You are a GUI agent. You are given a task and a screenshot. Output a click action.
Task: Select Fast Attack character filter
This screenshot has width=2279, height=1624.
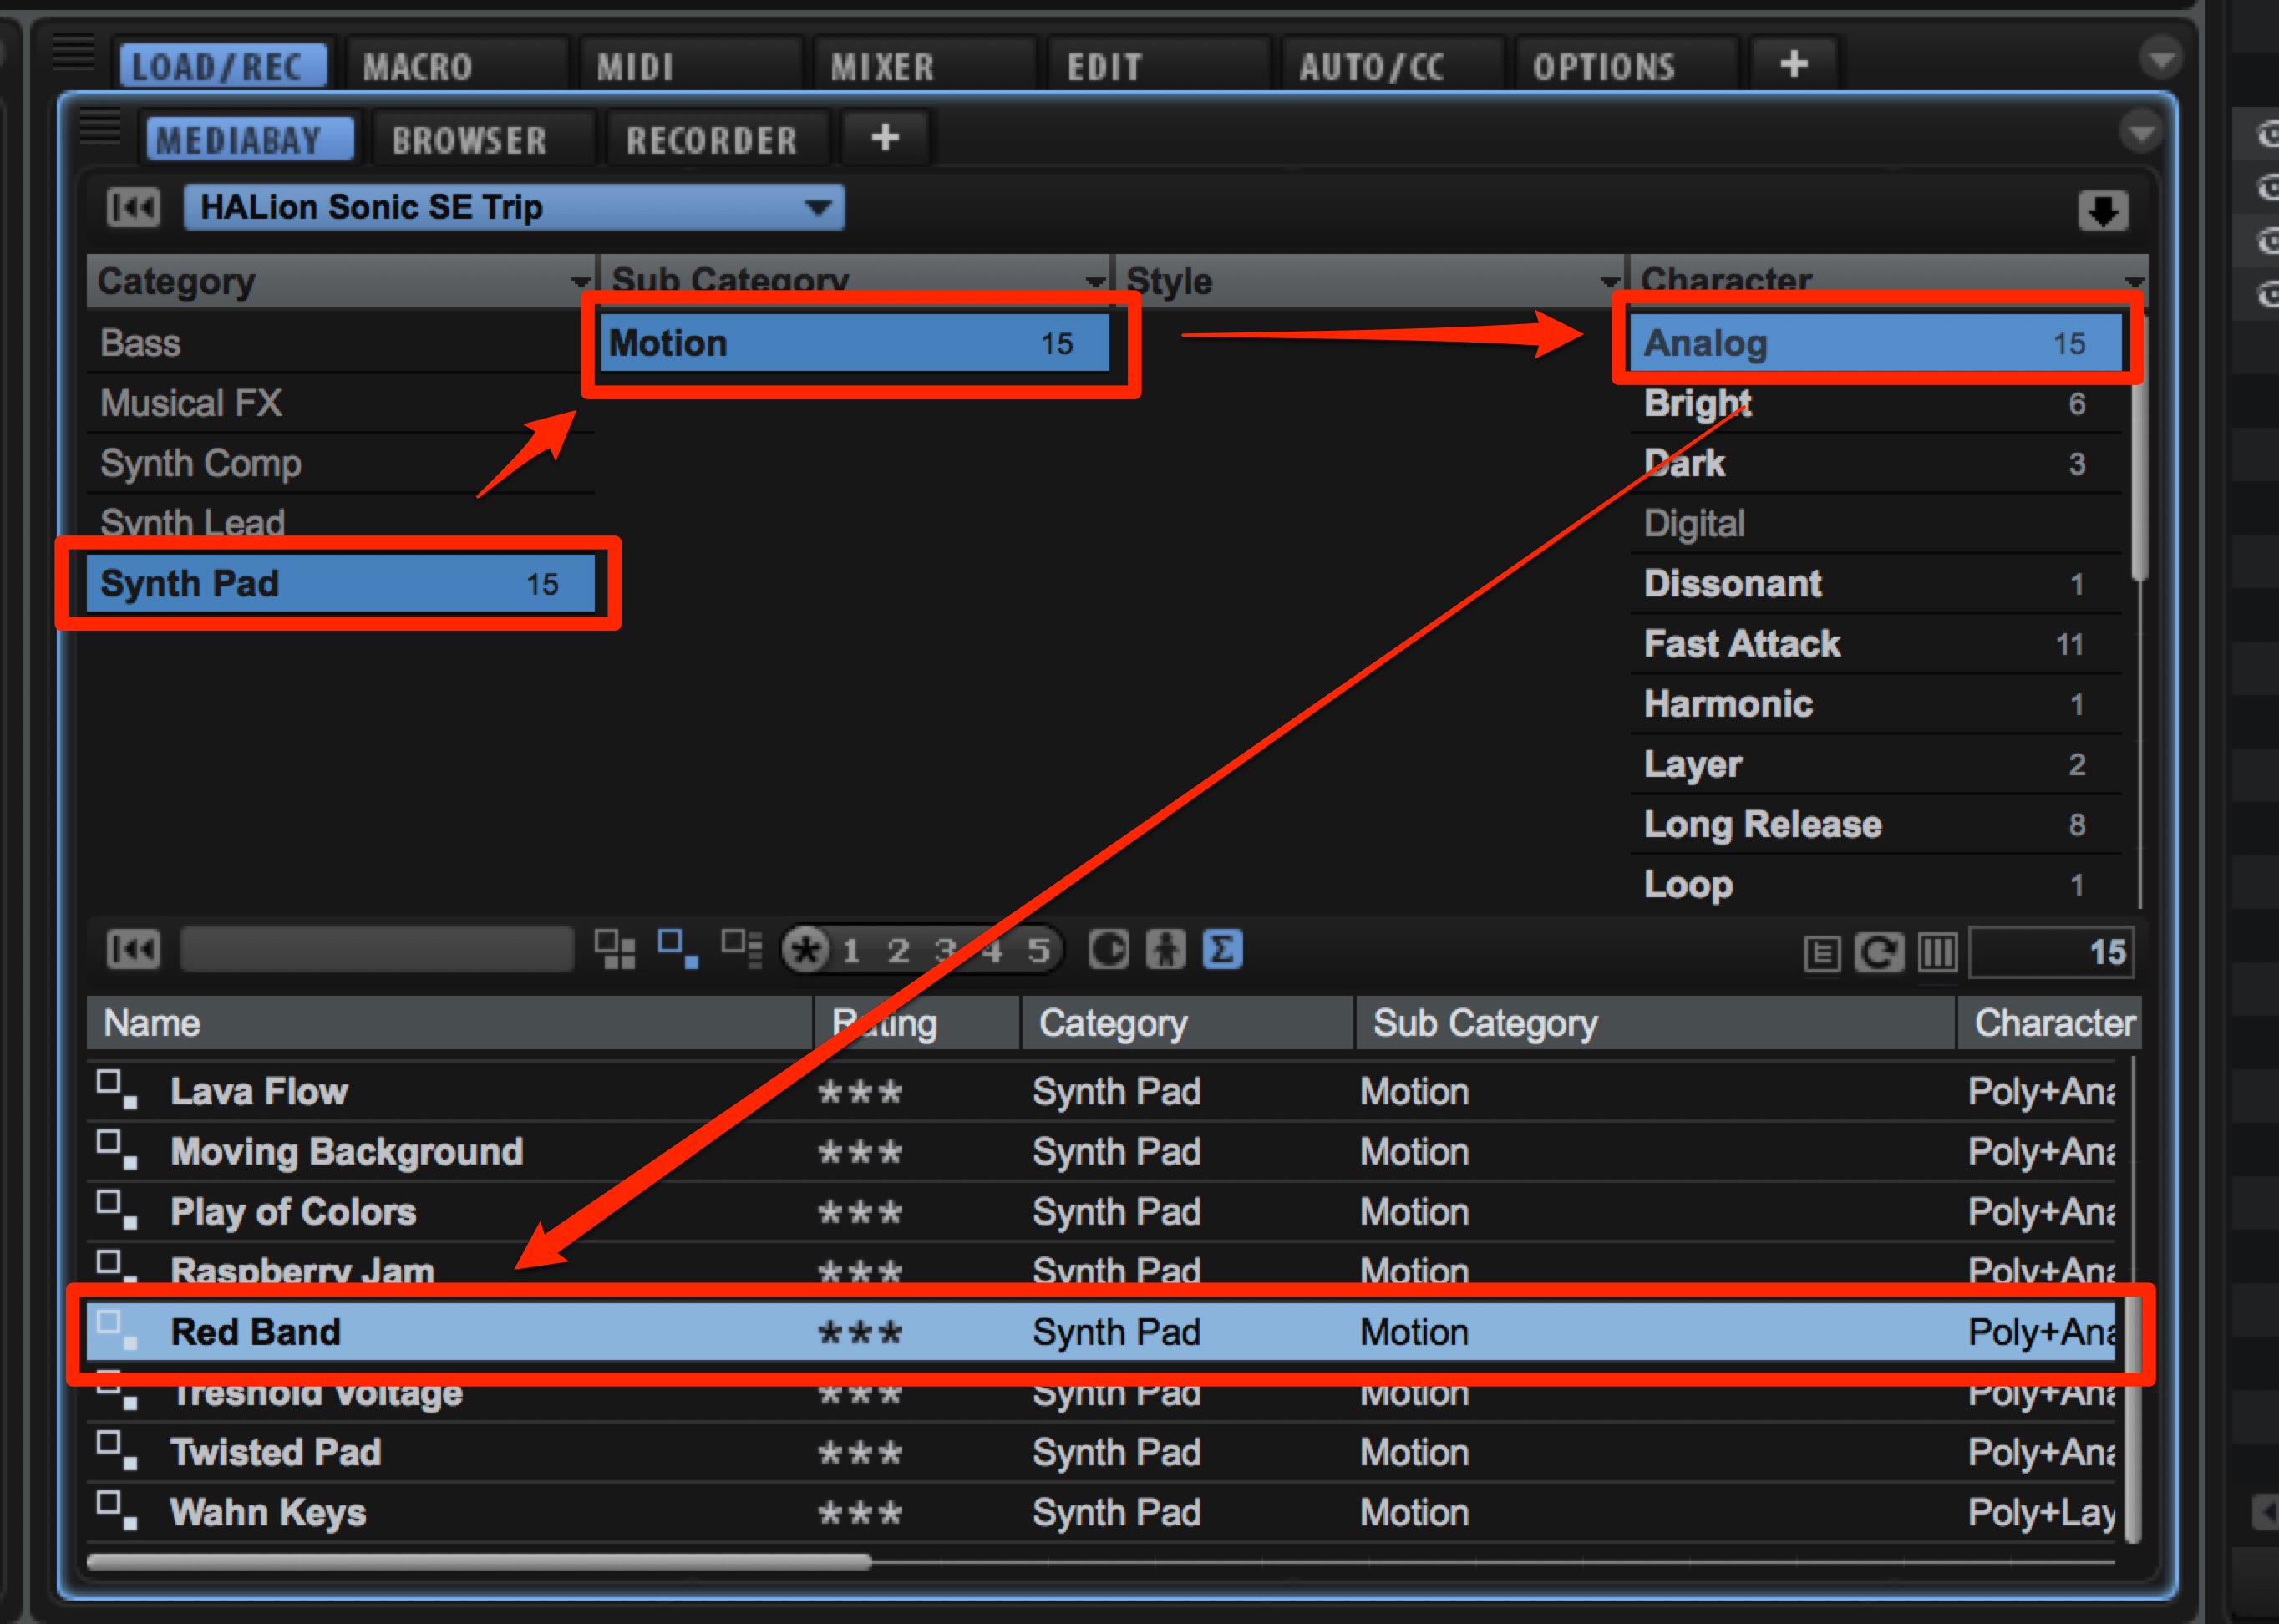pos(1875,643)
